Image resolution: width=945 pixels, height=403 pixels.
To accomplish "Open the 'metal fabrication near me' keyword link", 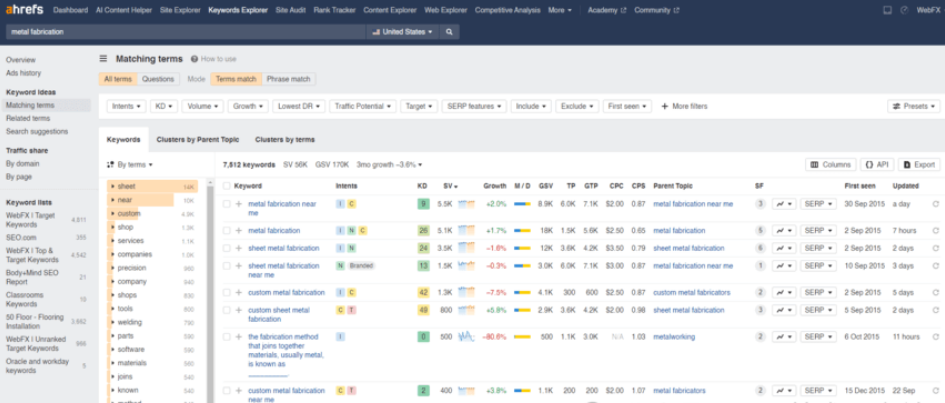I will [282, 208].
